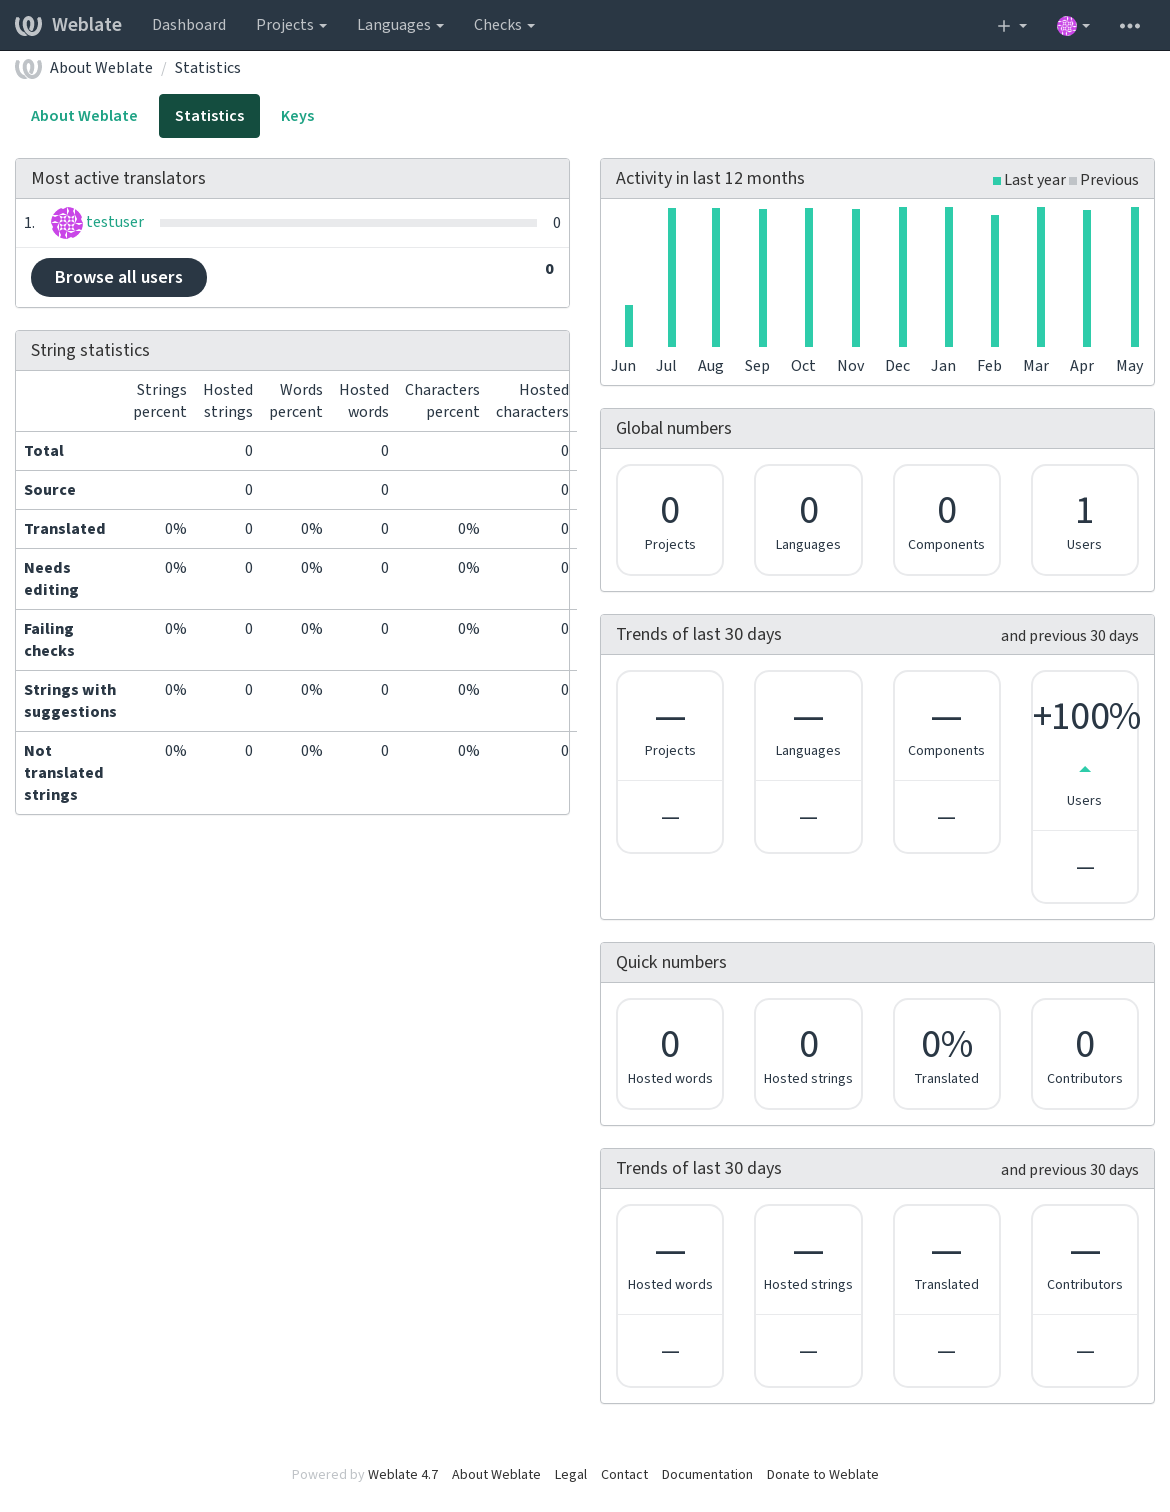The image size is (1170, 1512).
Task: Open testuser profile link
Action: 115,222
